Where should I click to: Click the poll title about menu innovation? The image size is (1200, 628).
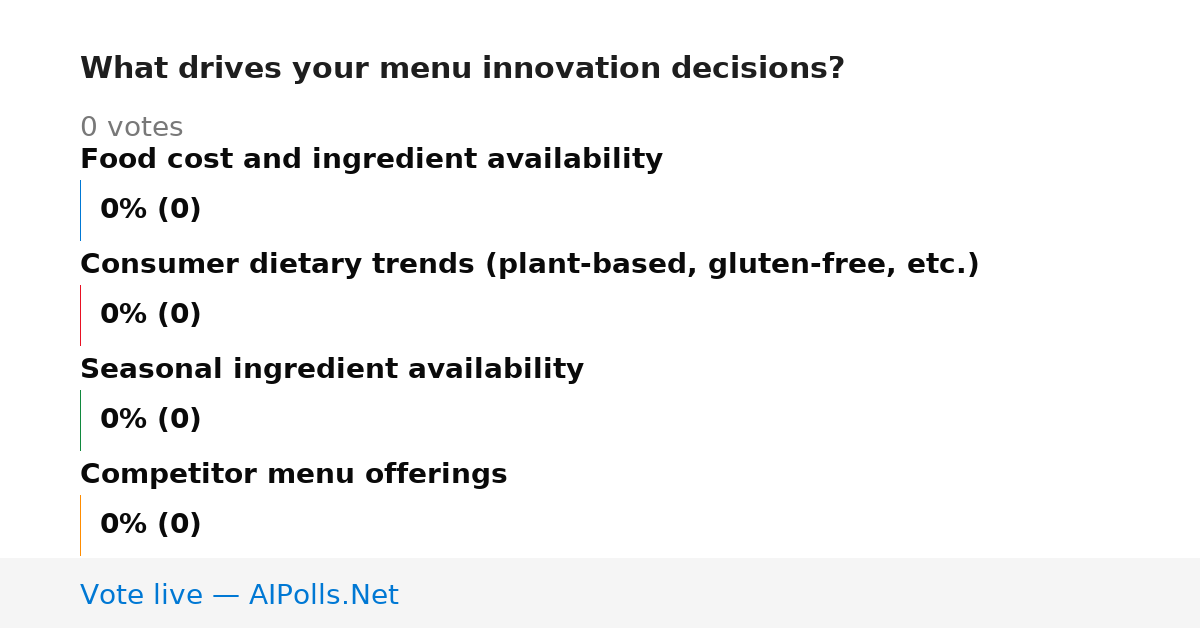pos(462,69)
